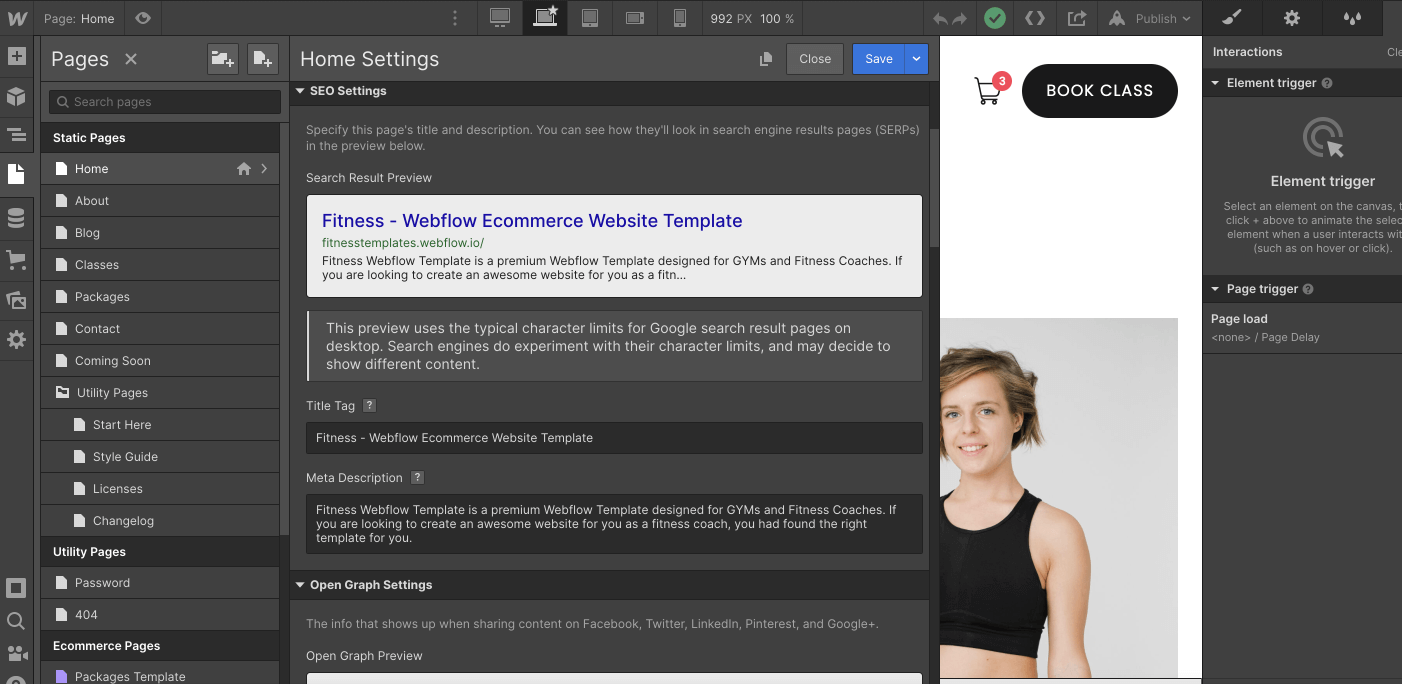
Task: Open the Components panel
Action: [17, 96]
